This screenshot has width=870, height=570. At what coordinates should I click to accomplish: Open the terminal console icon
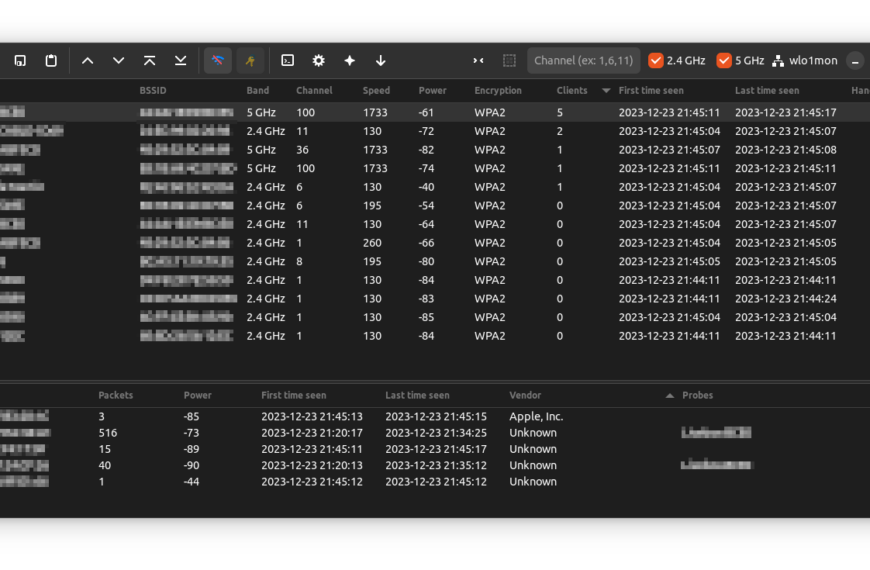(287, 60)
